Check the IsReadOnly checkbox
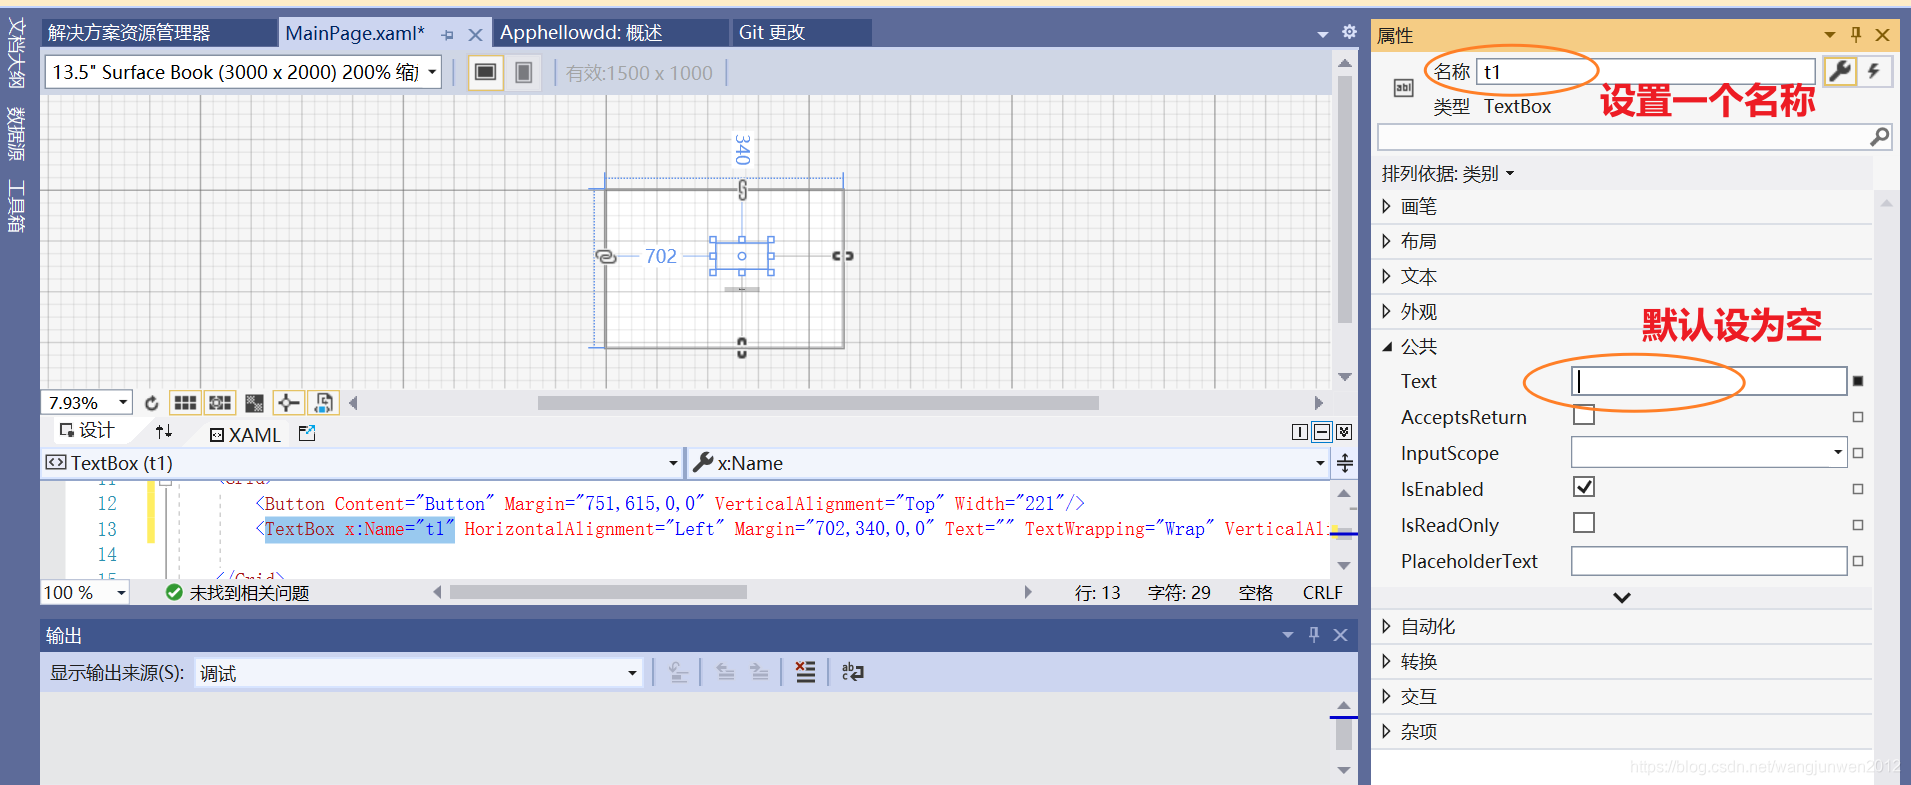Viewport: 1911px width, 785px height. click(x=1584, y=523)
